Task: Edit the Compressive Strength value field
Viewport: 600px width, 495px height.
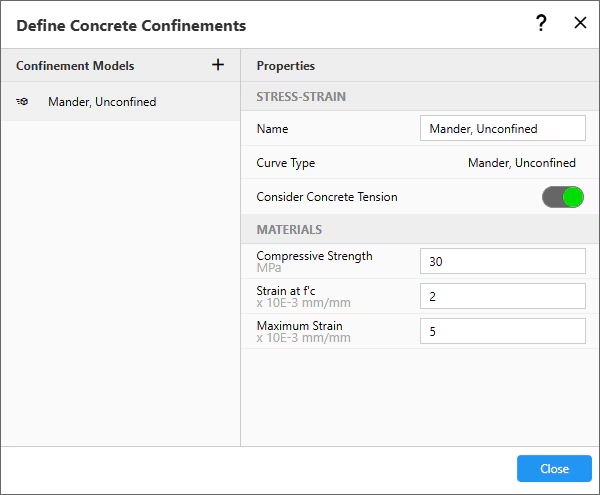Action: [502, 261]
